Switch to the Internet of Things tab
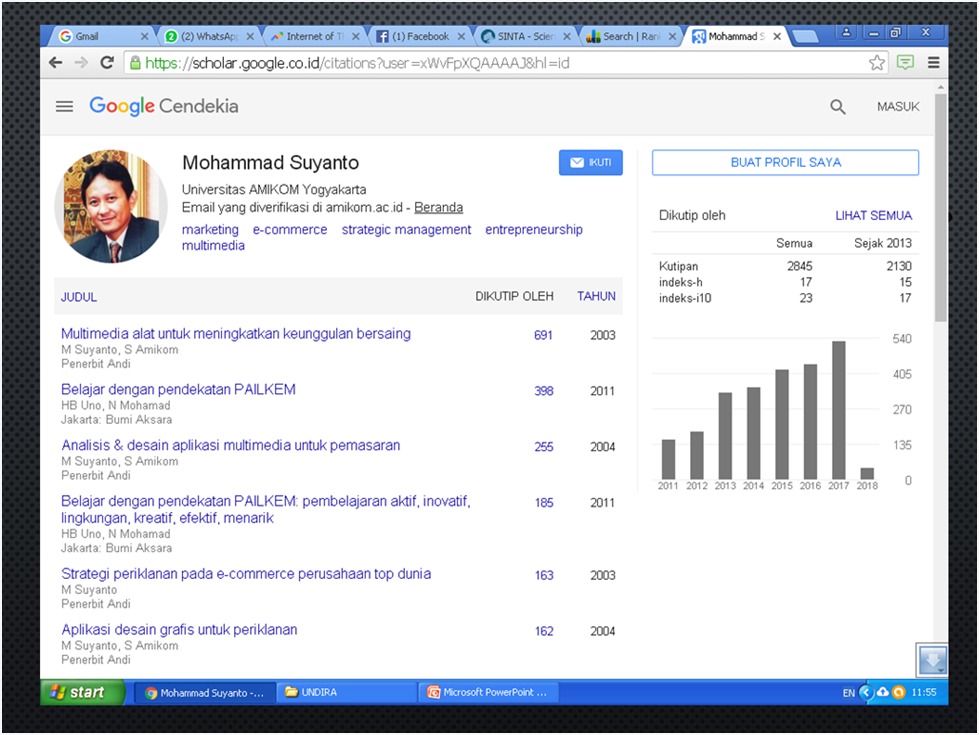The height and width of the screenshot is (735, 979). (315, 36)
